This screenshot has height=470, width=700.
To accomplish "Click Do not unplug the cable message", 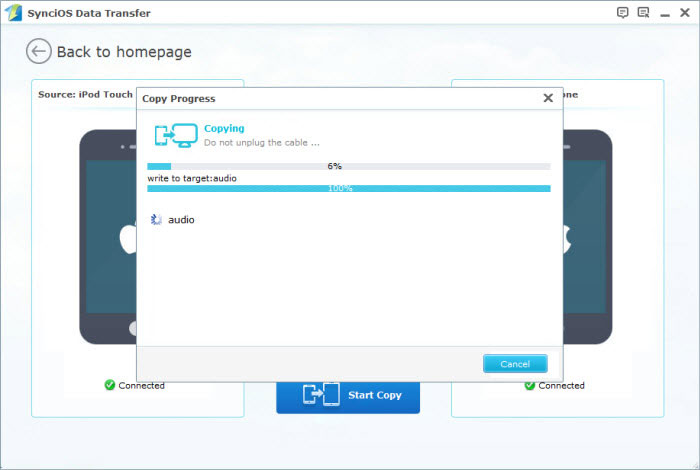I will (x=262, y=143).
